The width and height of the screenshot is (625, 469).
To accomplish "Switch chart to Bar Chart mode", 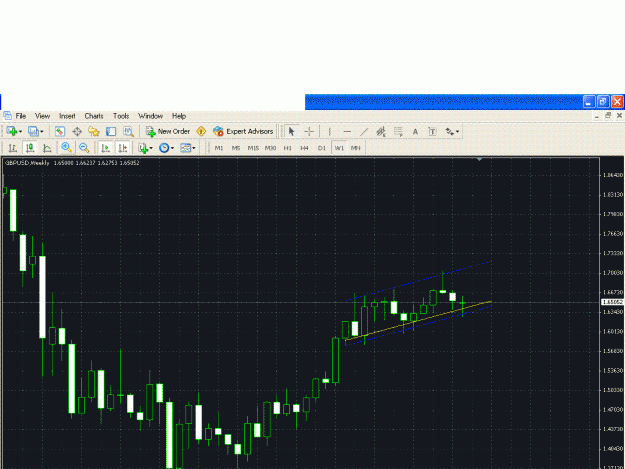I will (13, 148).
